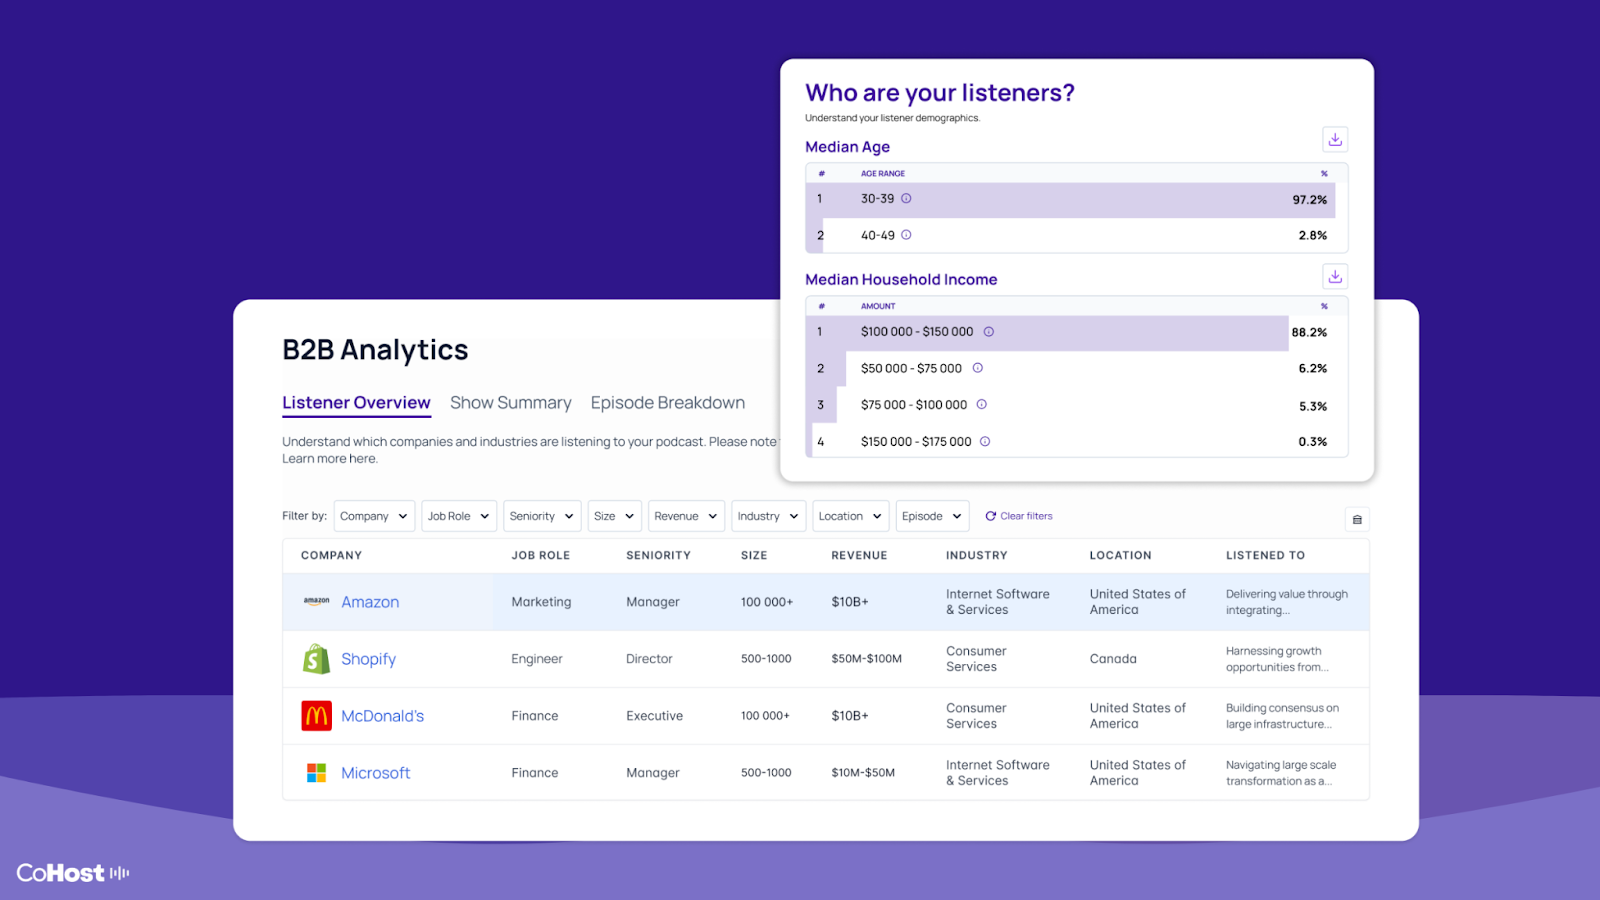The height and width of the screenshot is (900, 1600).
Task: Select the 88.2% income bar
Action: pyautogui.click(x=1048, y=333)
